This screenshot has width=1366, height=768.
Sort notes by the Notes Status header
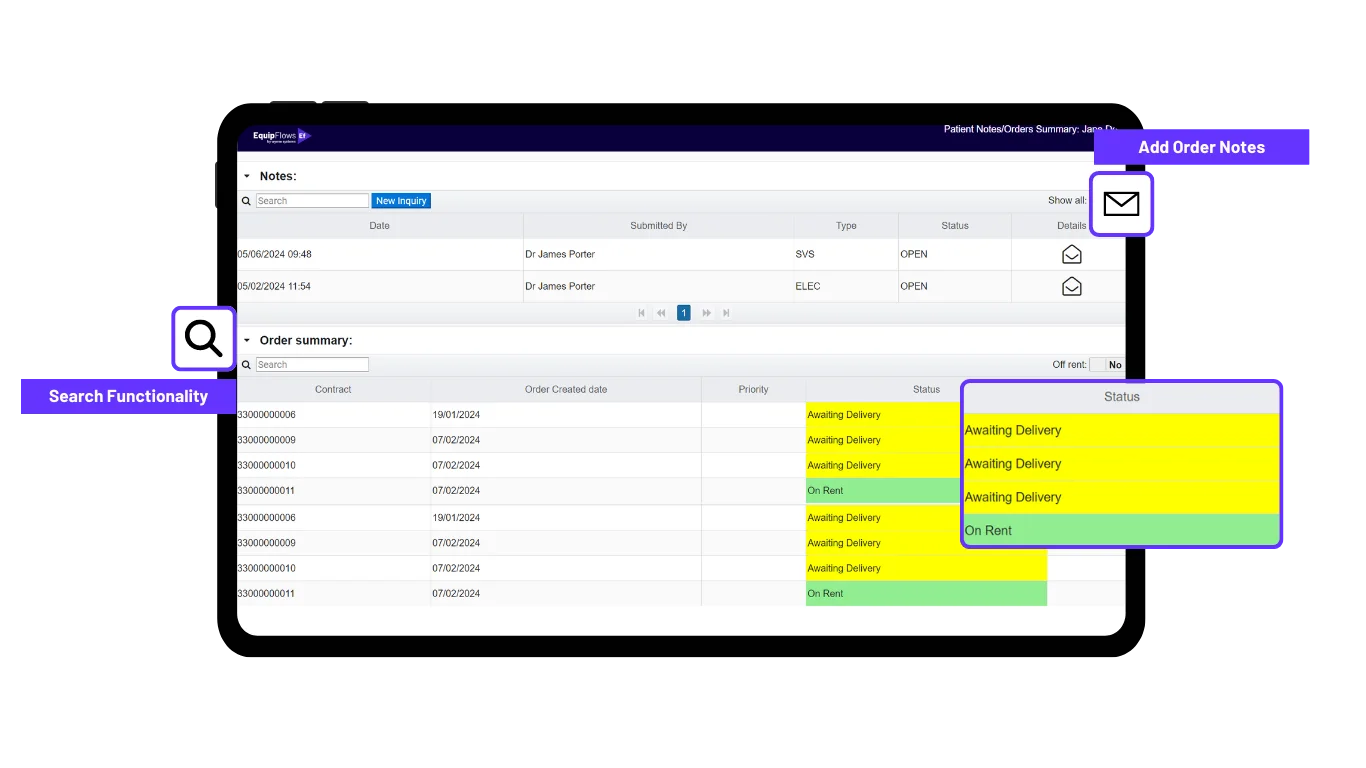pos(955,226)
